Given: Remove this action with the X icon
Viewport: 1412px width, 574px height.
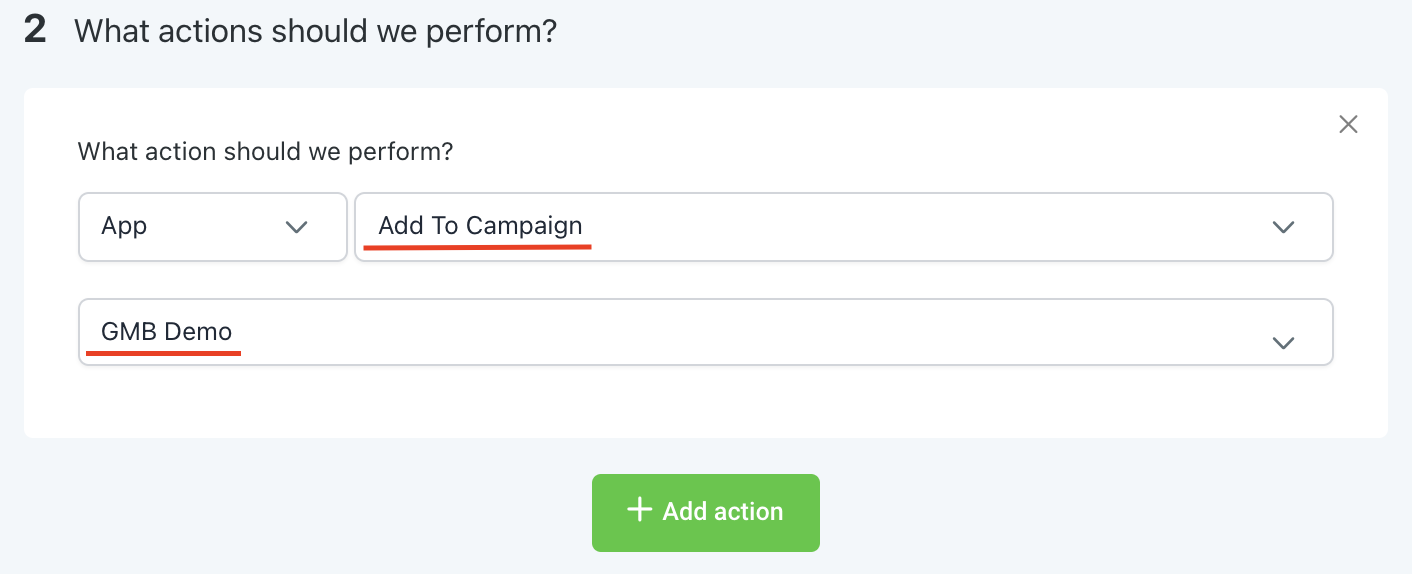Looking at the screenshot, I should 1348,125.
